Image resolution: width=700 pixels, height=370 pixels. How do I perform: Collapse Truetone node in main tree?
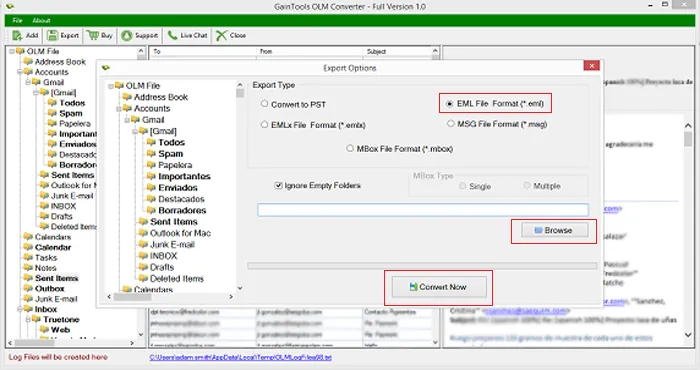[28, 320]
